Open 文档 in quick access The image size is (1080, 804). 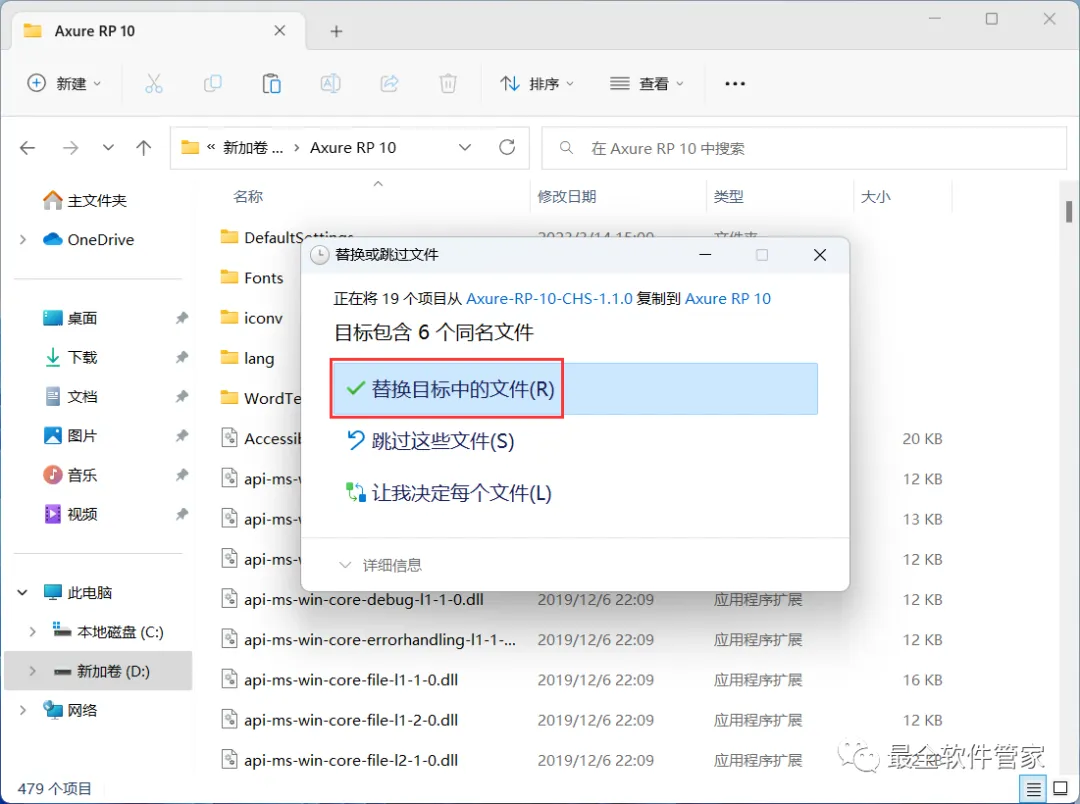pyautogui.click(x=82, y=397)
